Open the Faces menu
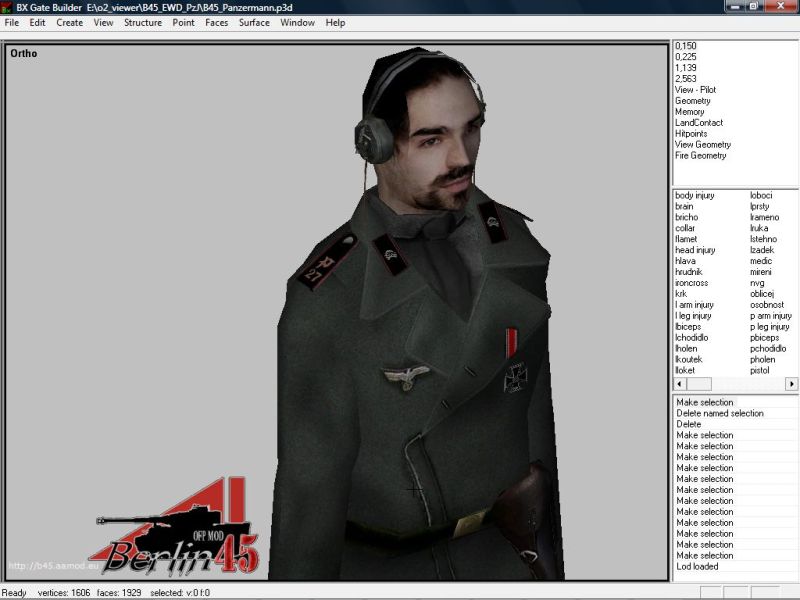 pyautogui.click(x=216, y=22)
